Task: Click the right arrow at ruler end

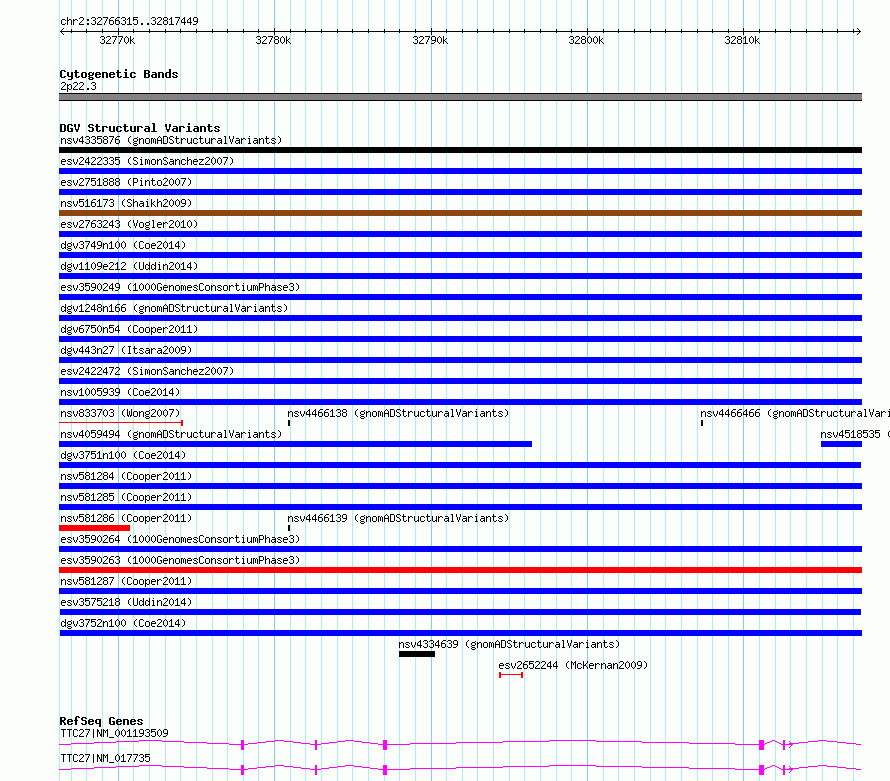Action: tap(858, 31)
